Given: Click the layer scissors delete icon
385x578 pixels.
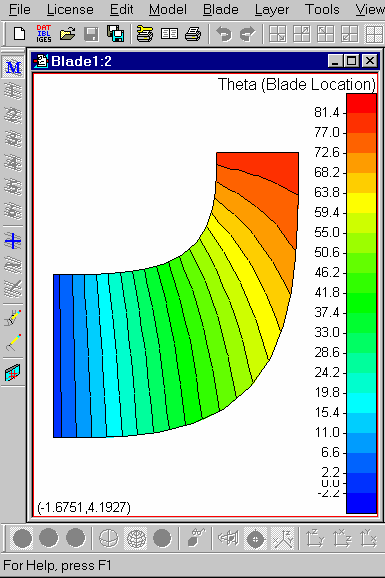Looking at the screenshot, I should click(13, 289).
